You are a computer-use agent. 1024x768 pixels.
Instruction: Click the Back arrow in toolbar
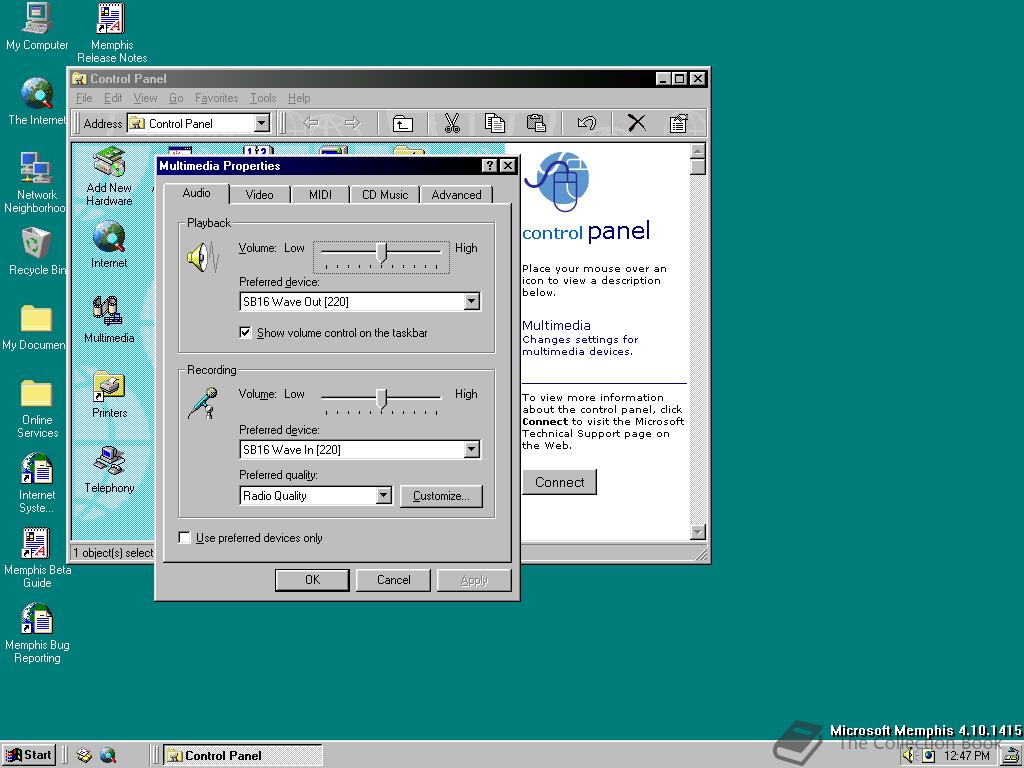[311, 123]
